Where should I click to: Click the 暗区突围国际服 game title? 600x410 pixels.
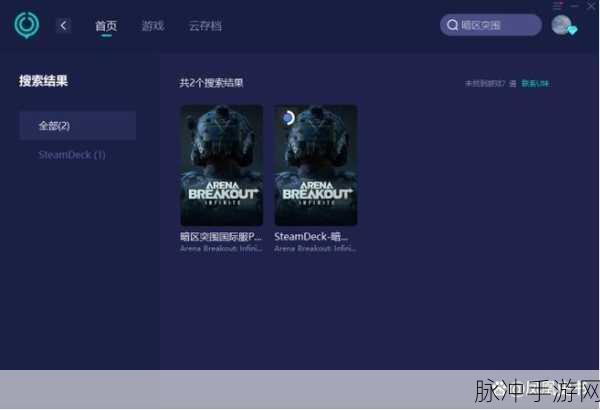(221, 237)
